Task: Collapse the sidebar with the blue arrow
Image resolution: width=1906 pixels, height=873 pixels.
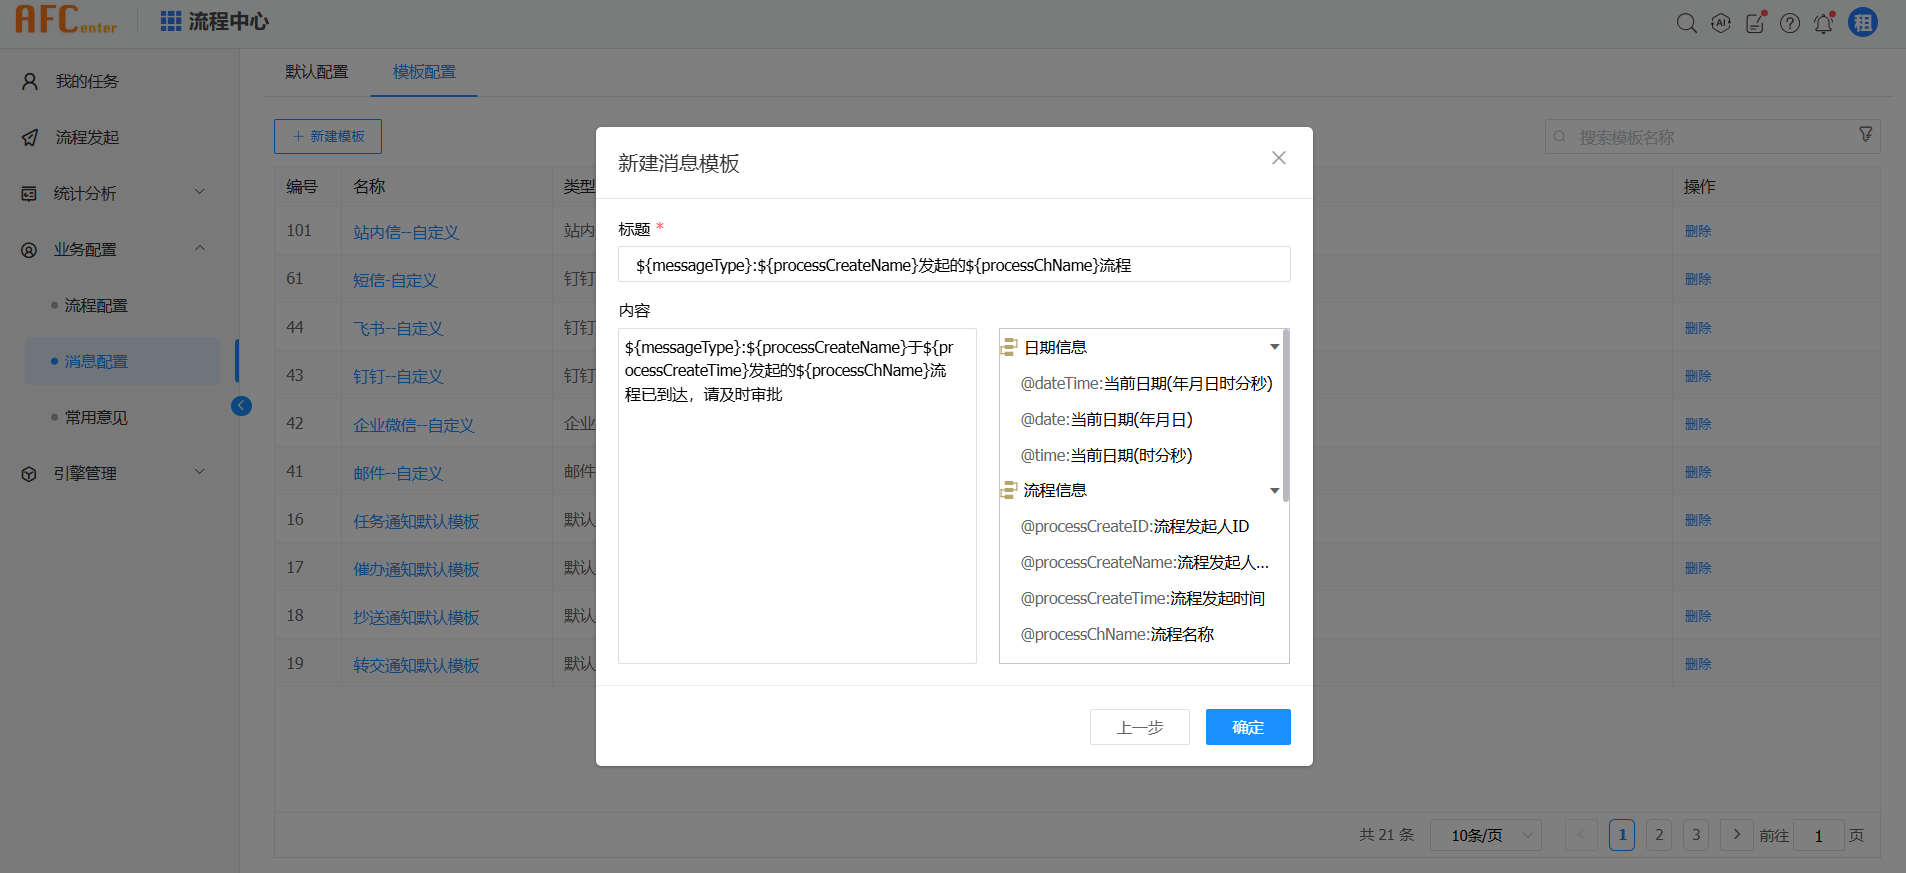Action: 241,405
